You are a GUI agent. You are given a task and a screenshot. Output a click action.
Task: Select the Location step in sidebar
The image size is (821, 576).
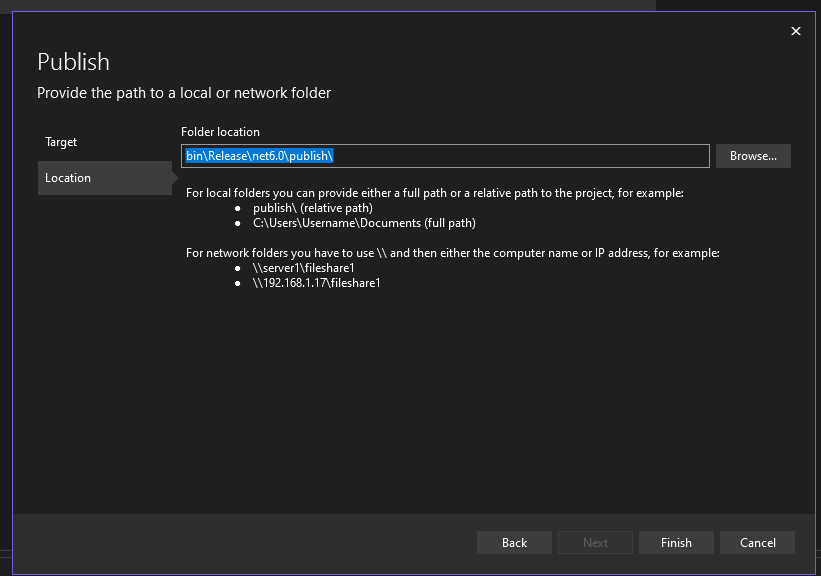(68, 178)
